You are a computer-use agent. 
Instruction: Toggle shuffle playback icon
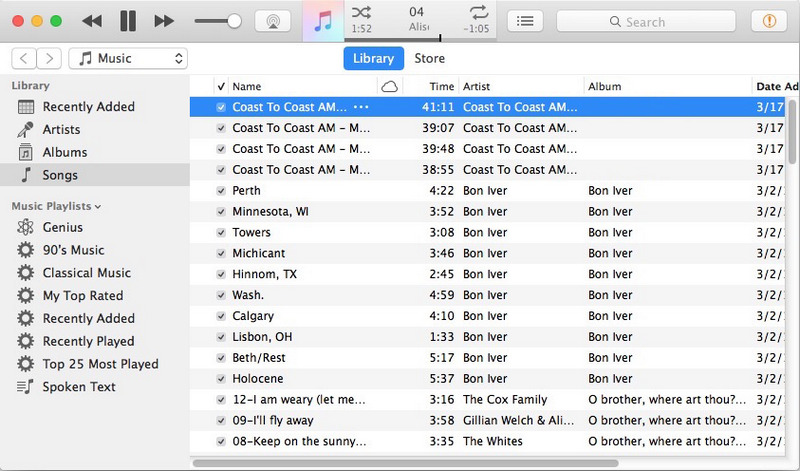point(362,13)
